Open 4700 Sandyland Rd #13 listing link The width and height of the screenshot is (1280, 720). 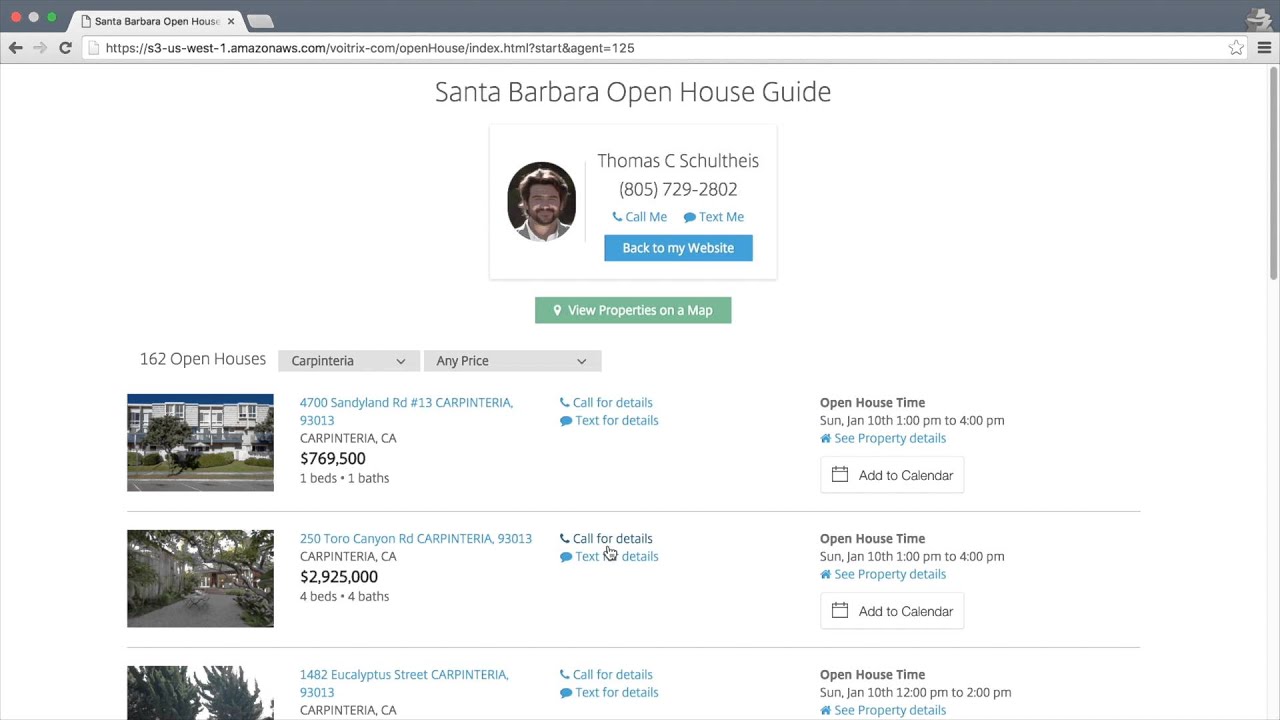[x=406, y=411]
